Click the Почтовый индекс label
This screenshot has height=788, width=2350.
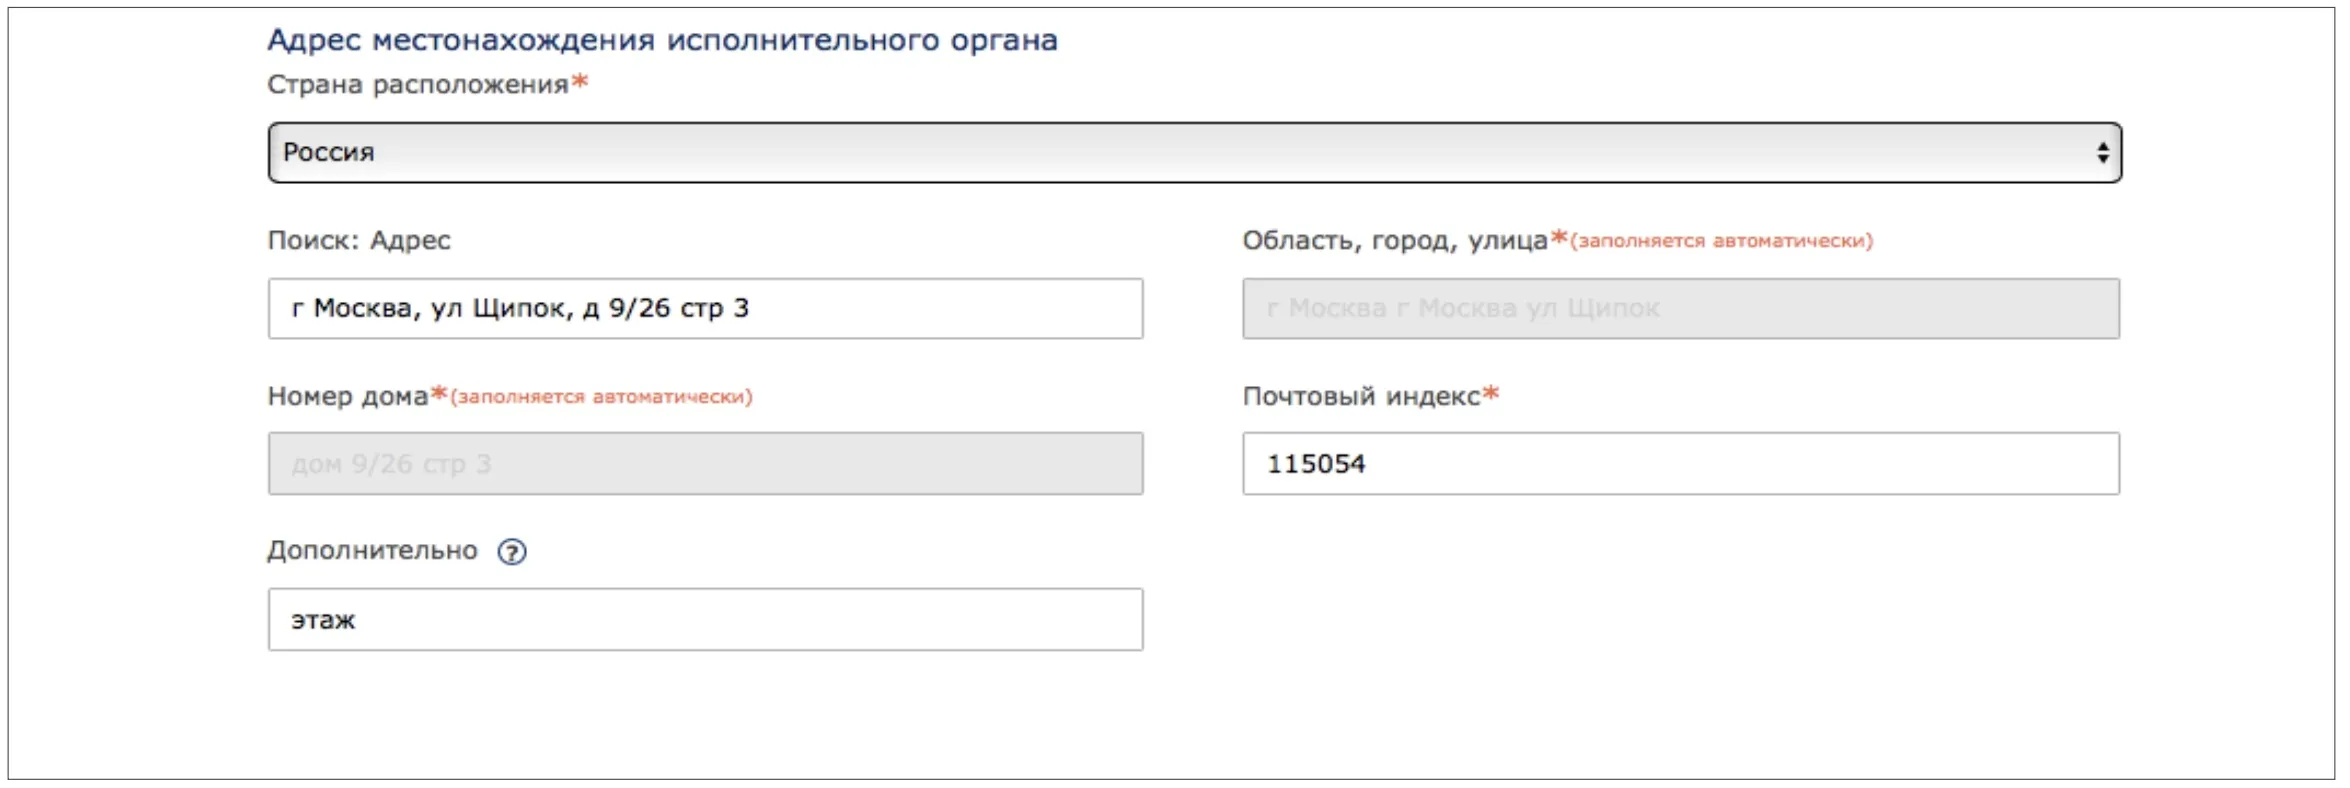click(1360, 397)
